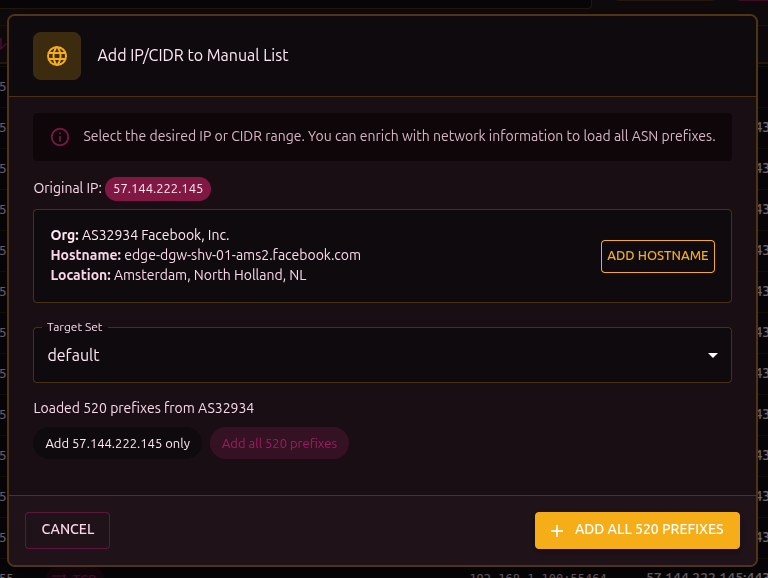This screenshot has height=578, width=768.
Task: Click the info circle icon in banner
Action: pyautogui.click(x=60, y=137)
